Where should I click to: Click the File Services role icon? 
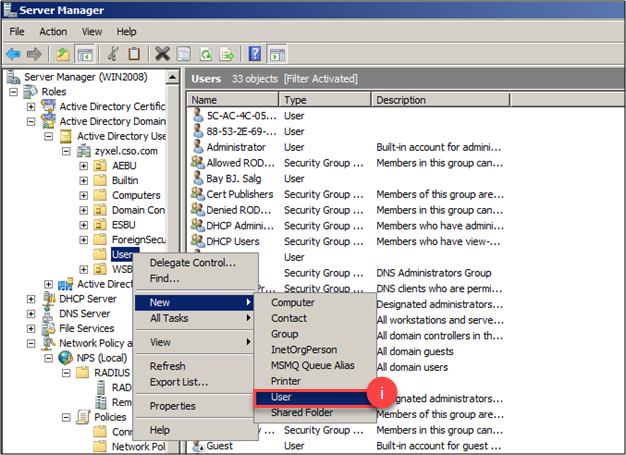[x=50, y=328]
